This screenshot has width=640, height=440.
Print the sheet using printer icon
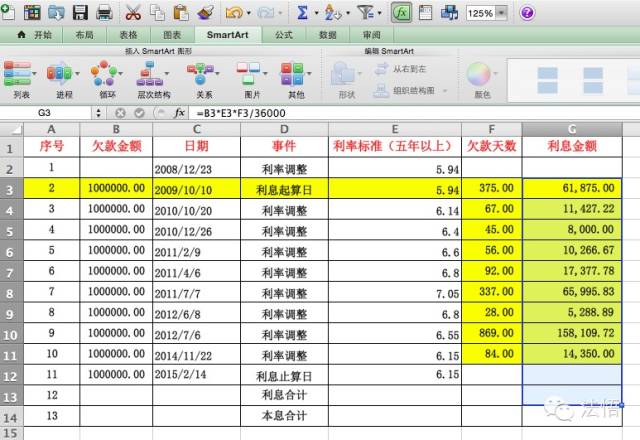point(104,13)
